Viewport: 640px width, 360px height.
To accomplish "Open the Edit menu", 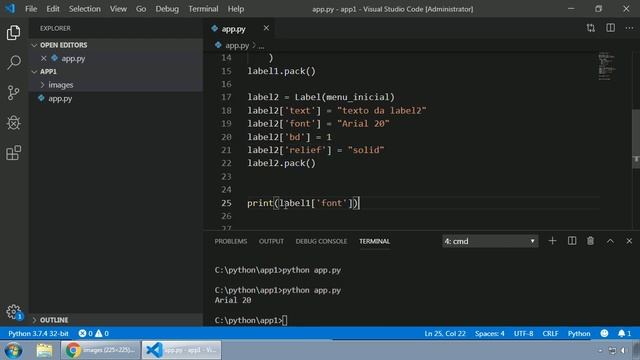I will 53,9.
